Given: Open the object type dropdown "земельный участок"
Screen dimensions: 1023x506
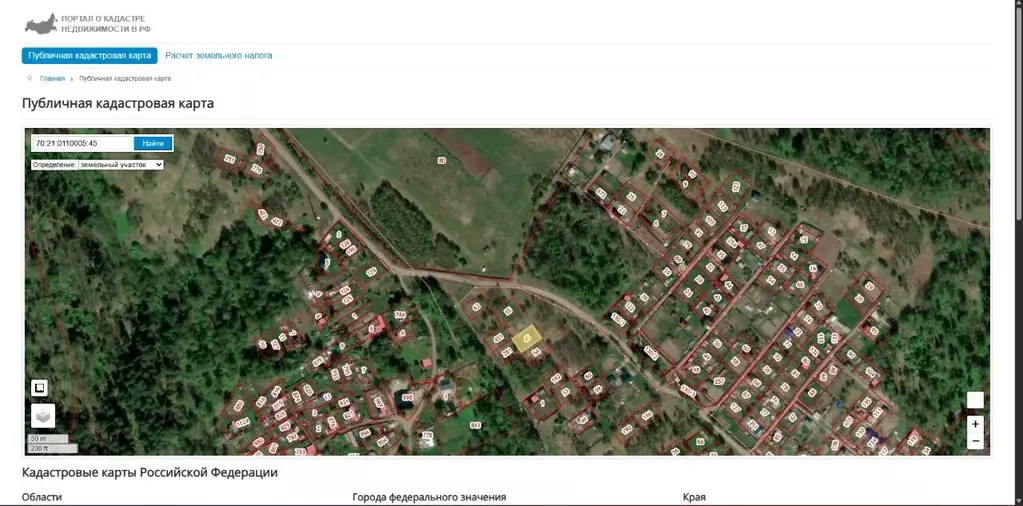Looking at the screenshot, I should pos(121,165).
